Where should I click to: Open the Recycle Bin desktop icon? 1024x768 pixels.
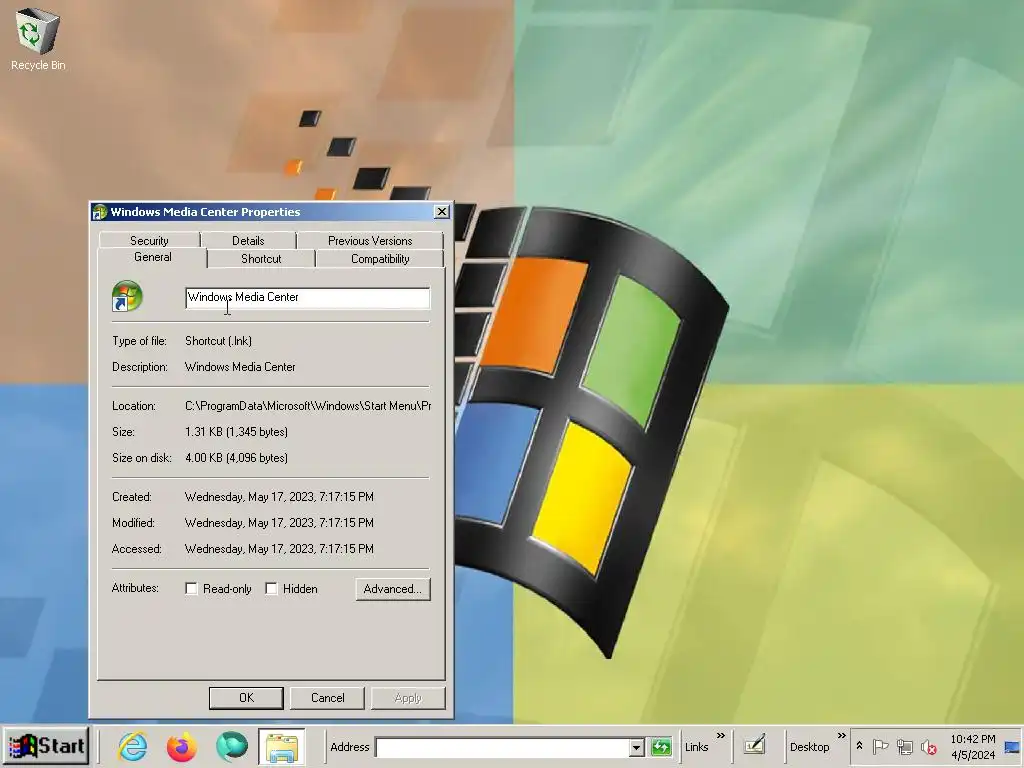(38, 39)
